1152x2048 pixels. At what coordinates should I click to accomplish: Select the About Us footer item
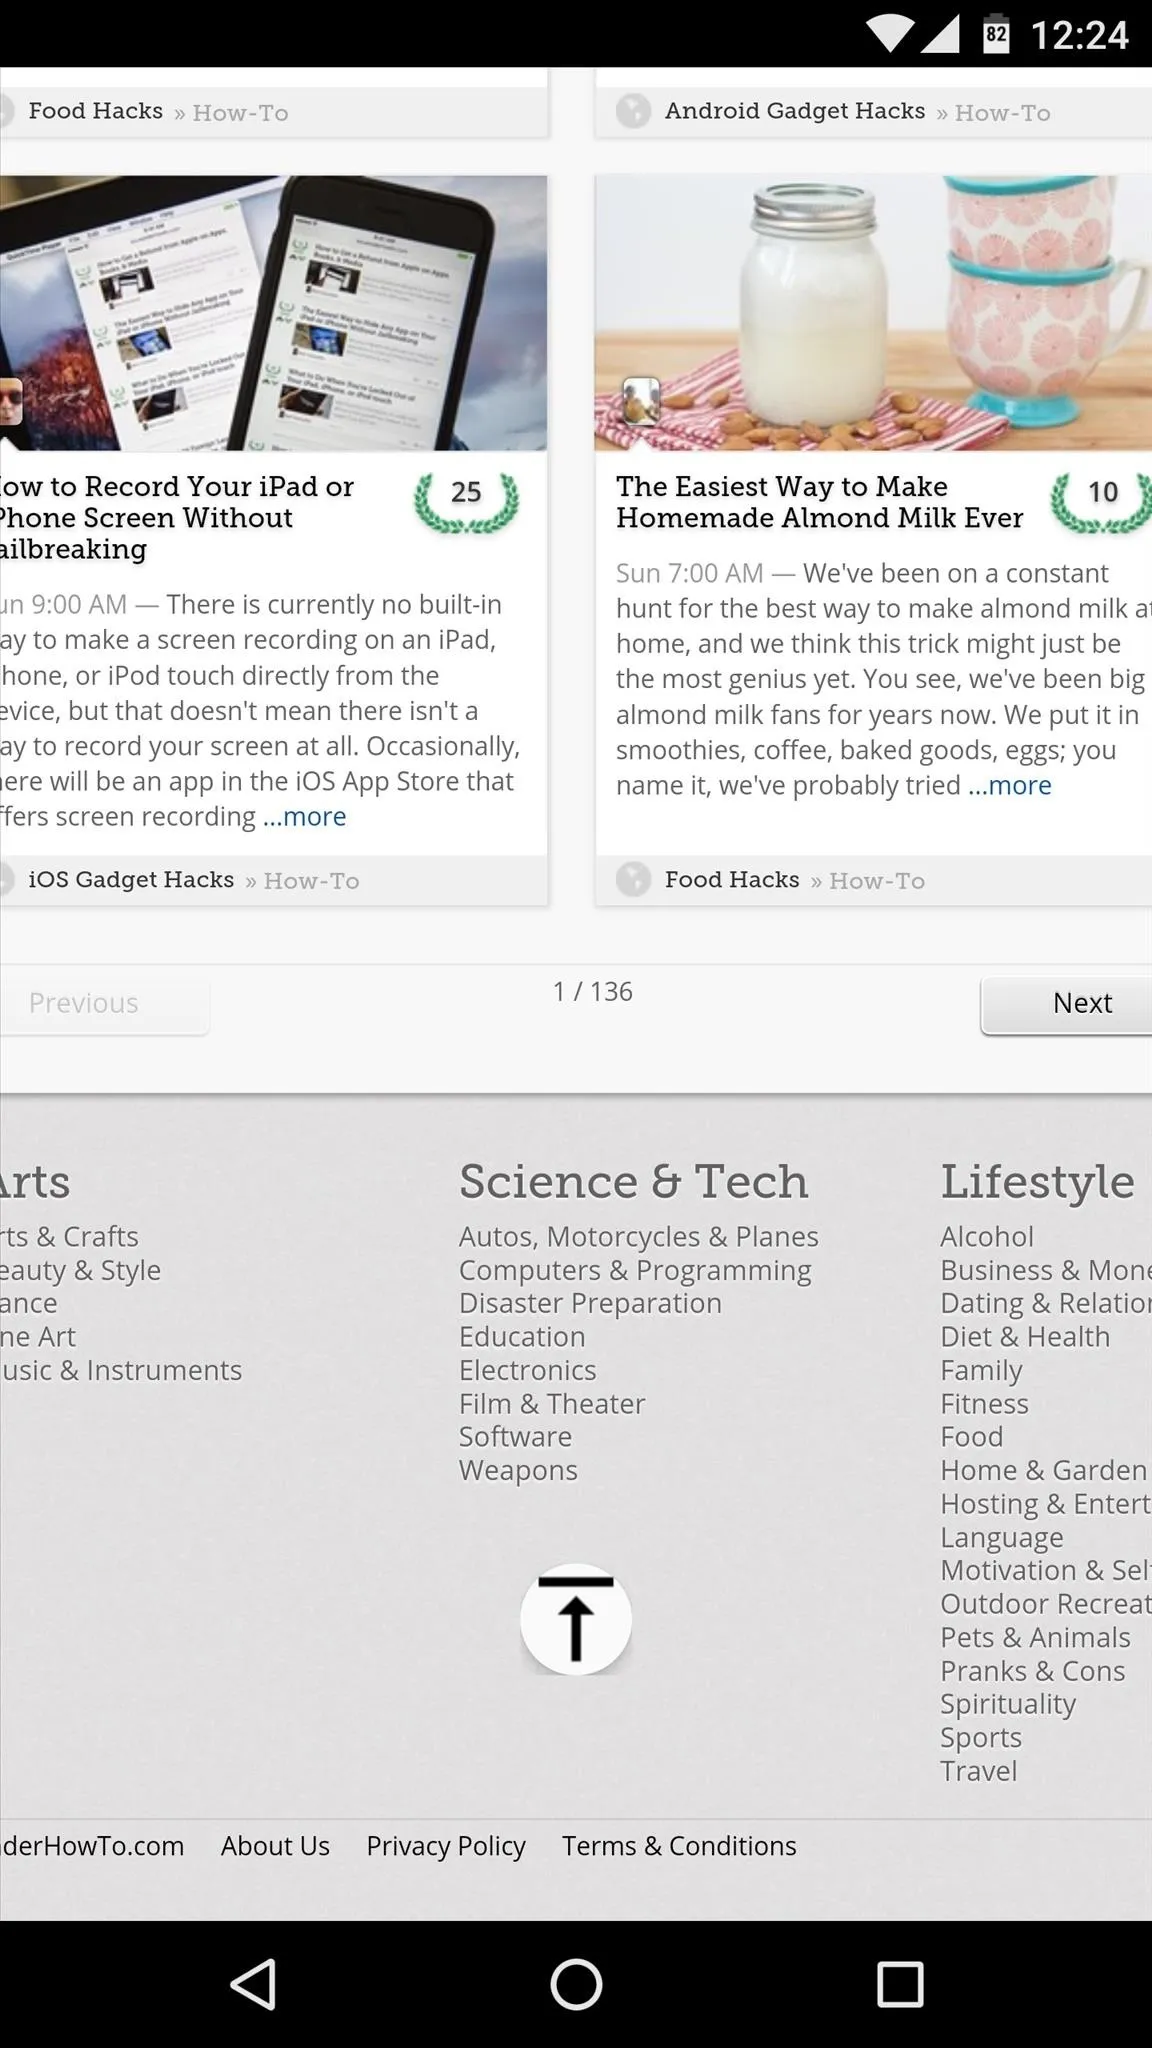point(275,1846)
